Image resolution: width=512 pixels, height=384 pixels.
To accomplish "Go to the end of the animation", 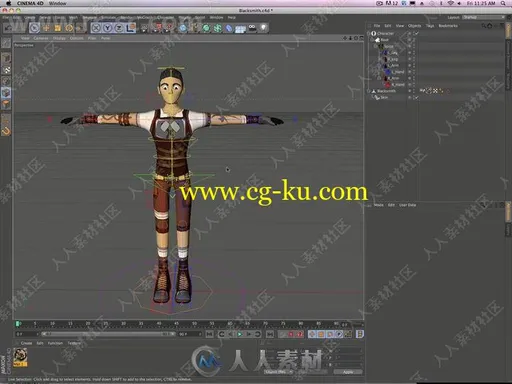I will click(x=270, y=334).
